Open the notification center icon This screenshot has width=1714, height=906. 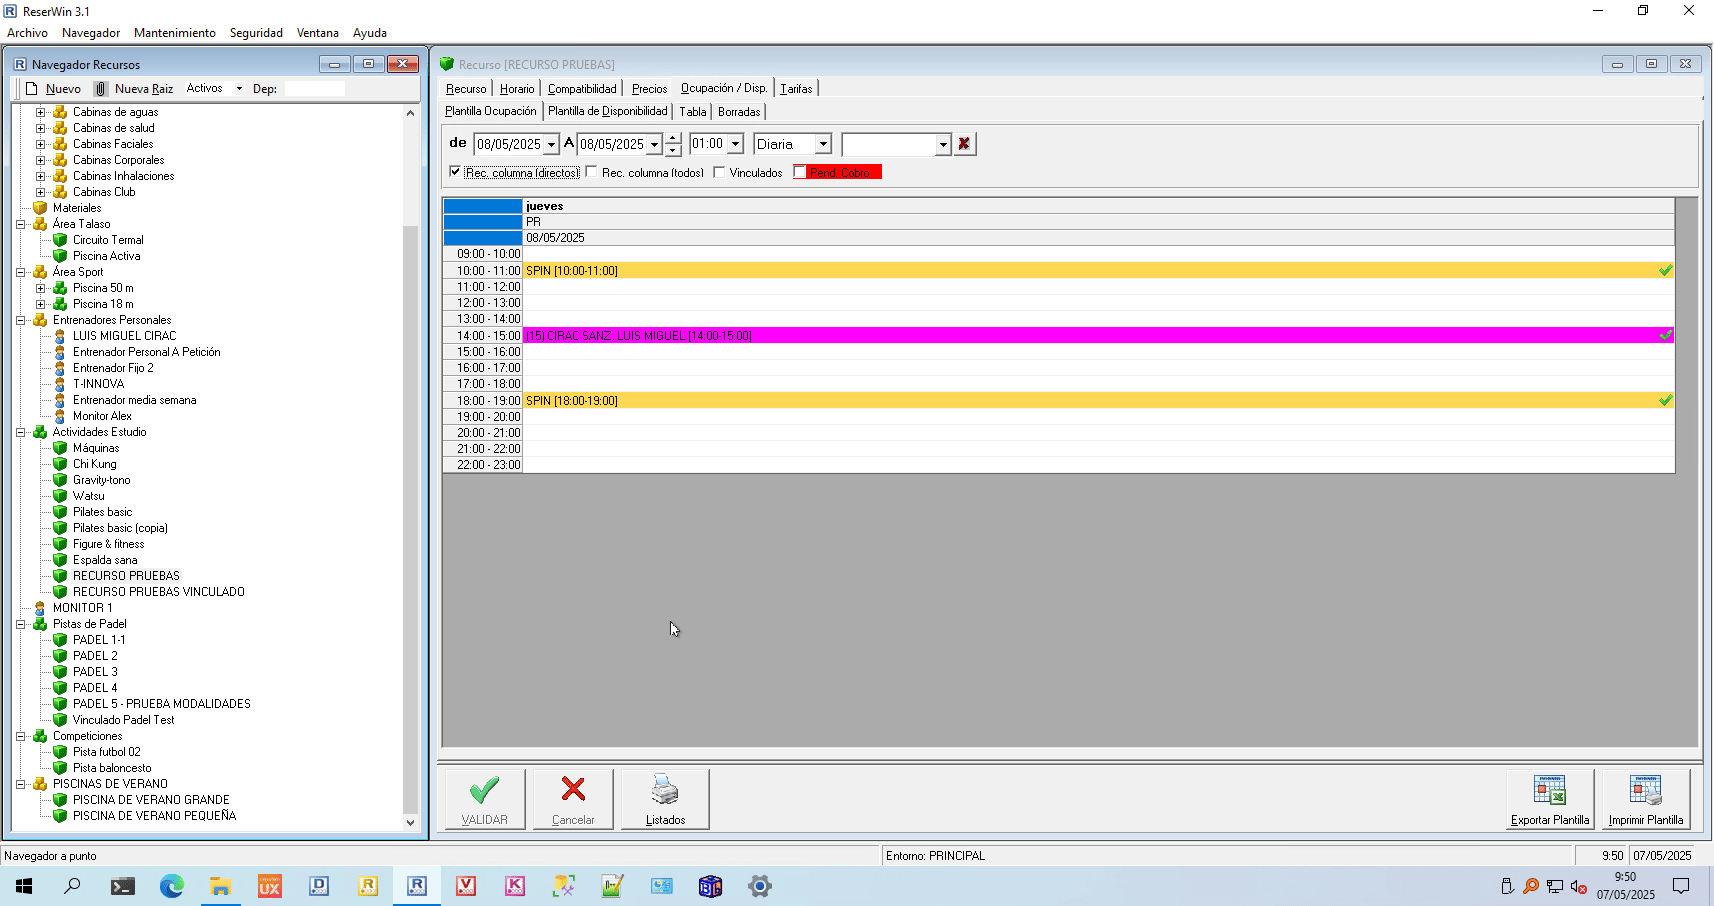pos(1681,886)
